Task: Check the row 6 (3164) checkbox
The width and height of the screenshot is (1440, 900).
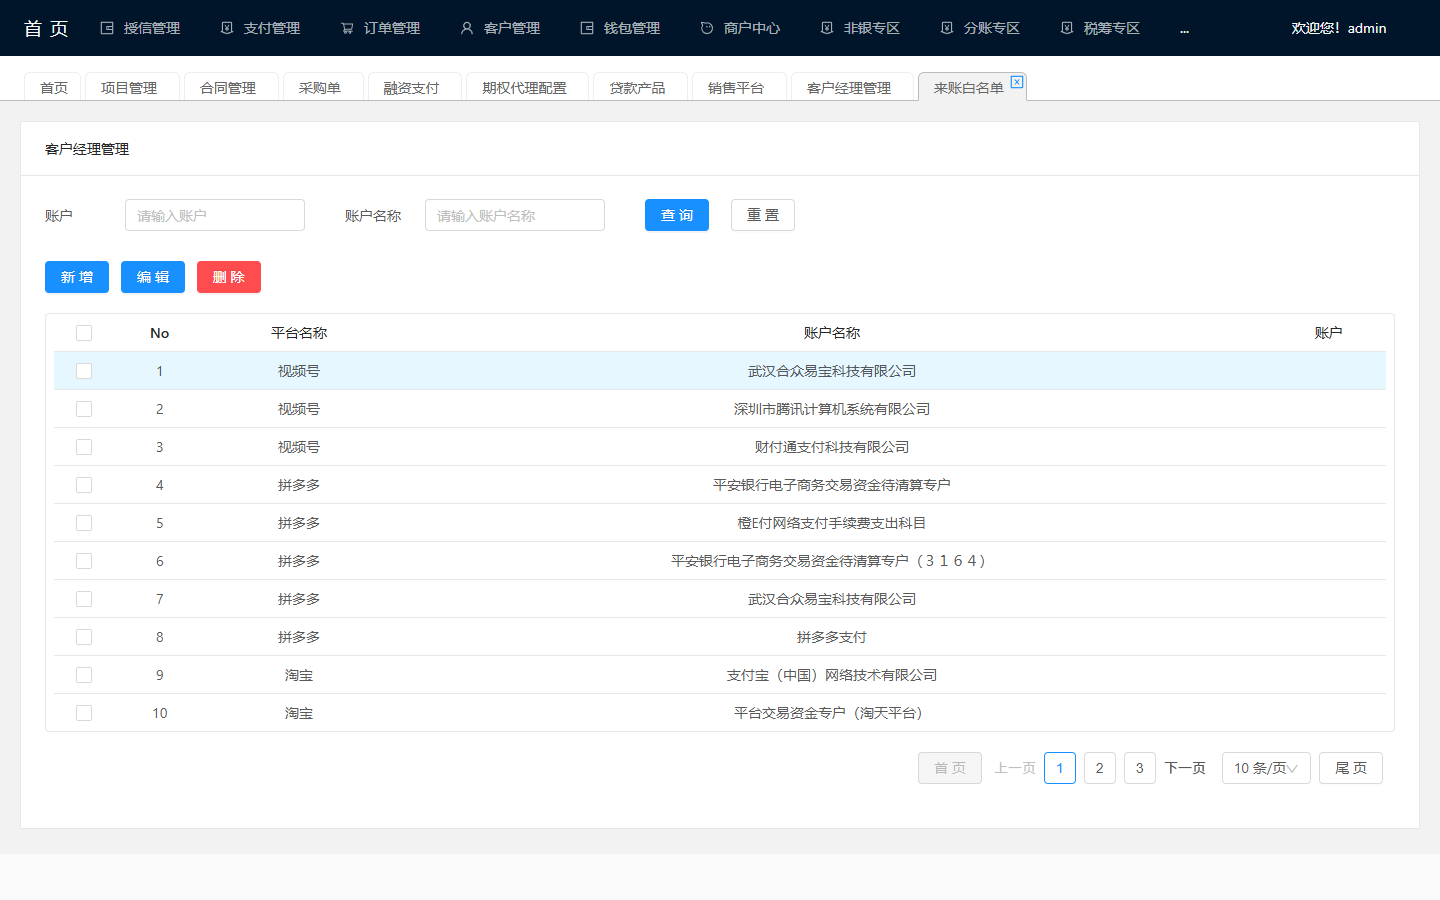Action: [x=84, y=561]
